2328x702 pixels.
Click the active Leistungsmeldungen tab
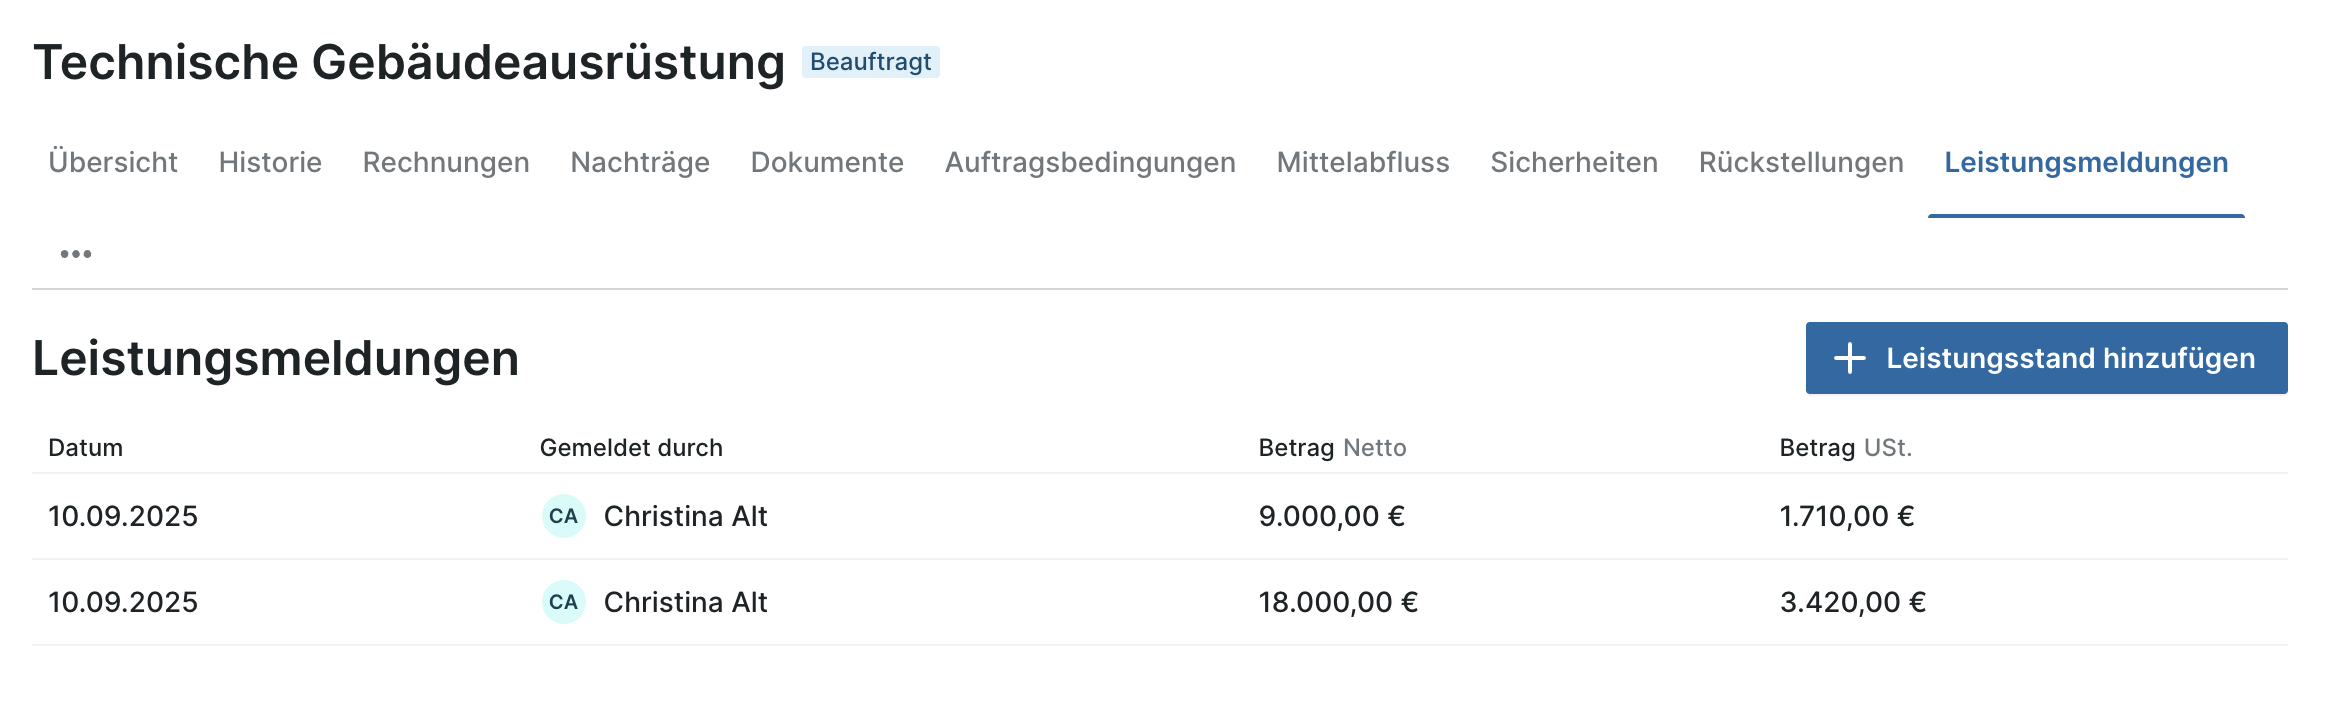tap(2086, 162)
